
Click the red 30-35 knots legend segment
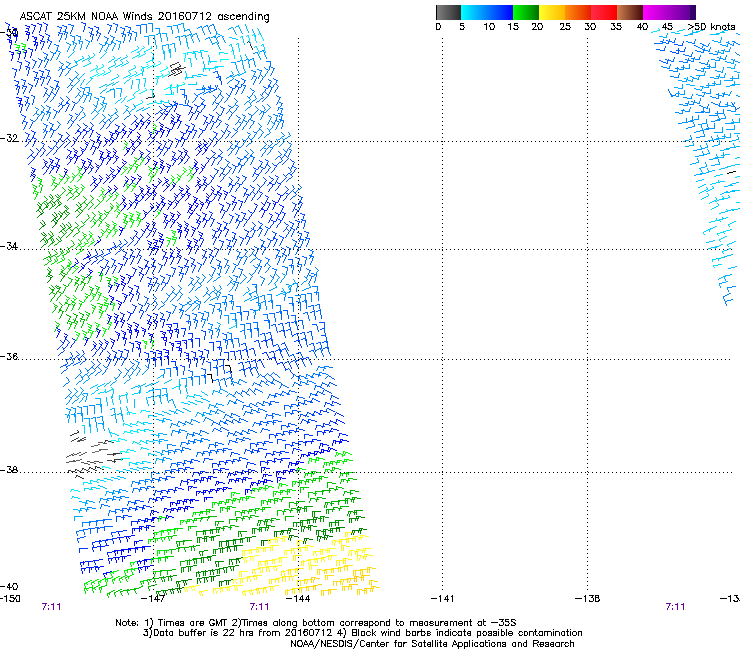(604, 12)
